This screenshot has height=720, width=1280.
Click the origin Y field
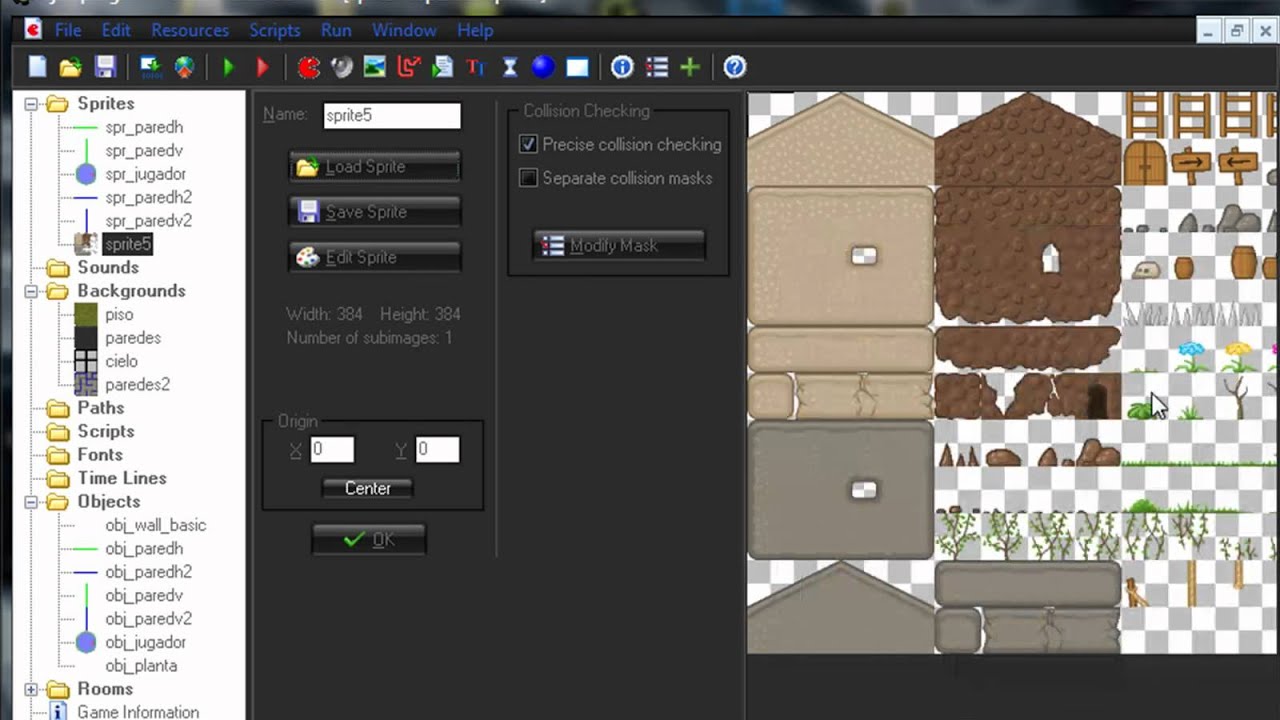437,450
